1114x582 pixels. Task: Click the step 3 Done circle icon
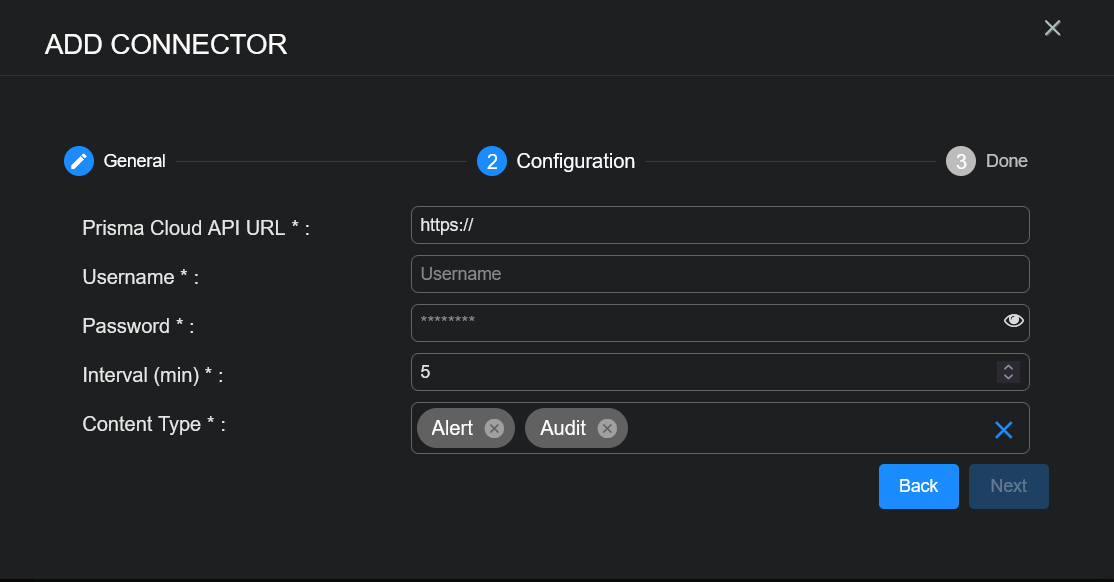(x=961, y=161)
